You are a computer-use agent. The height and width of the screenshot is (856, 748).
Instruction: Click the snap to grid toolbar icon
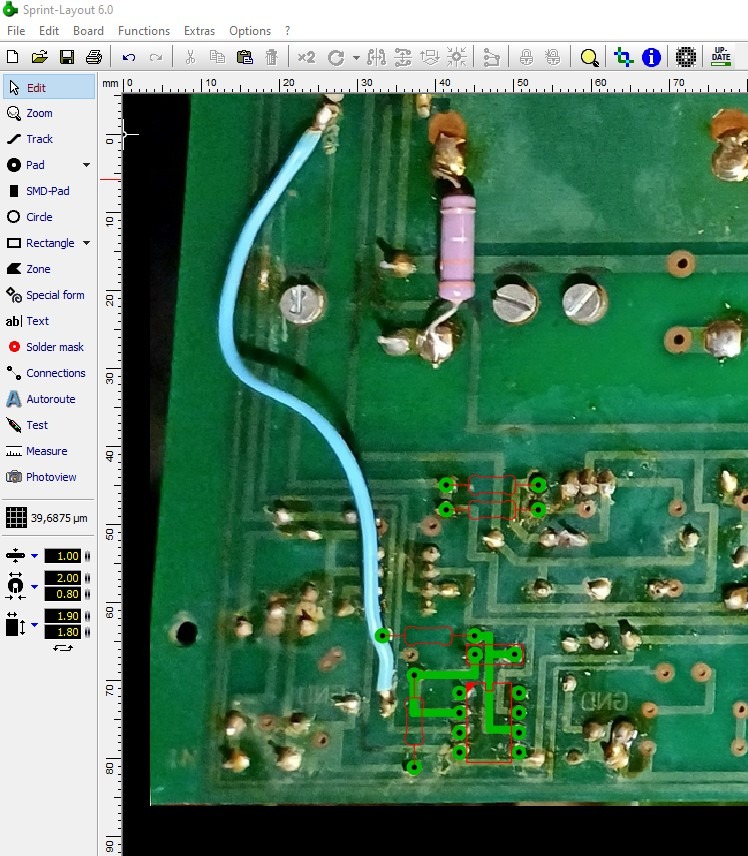pos(456,57)
